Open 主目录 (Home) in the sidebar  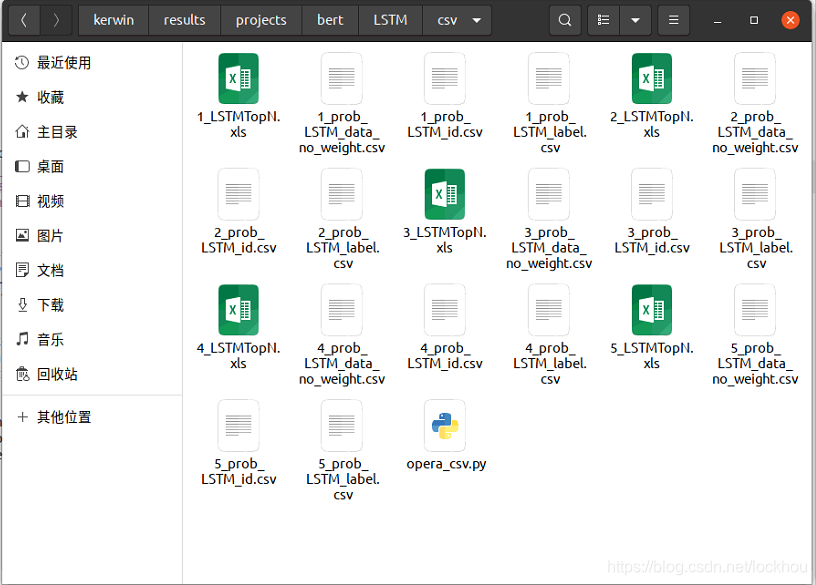click(x=92, y=132)
